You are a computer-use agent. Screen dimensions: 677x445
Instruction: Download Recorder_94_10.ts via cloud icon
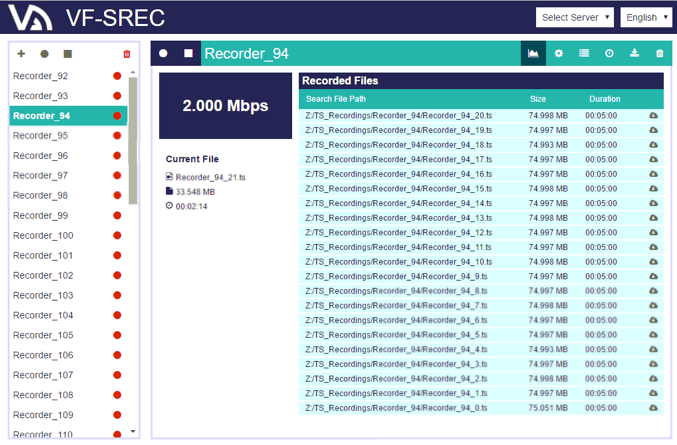(x=653, y=262)
